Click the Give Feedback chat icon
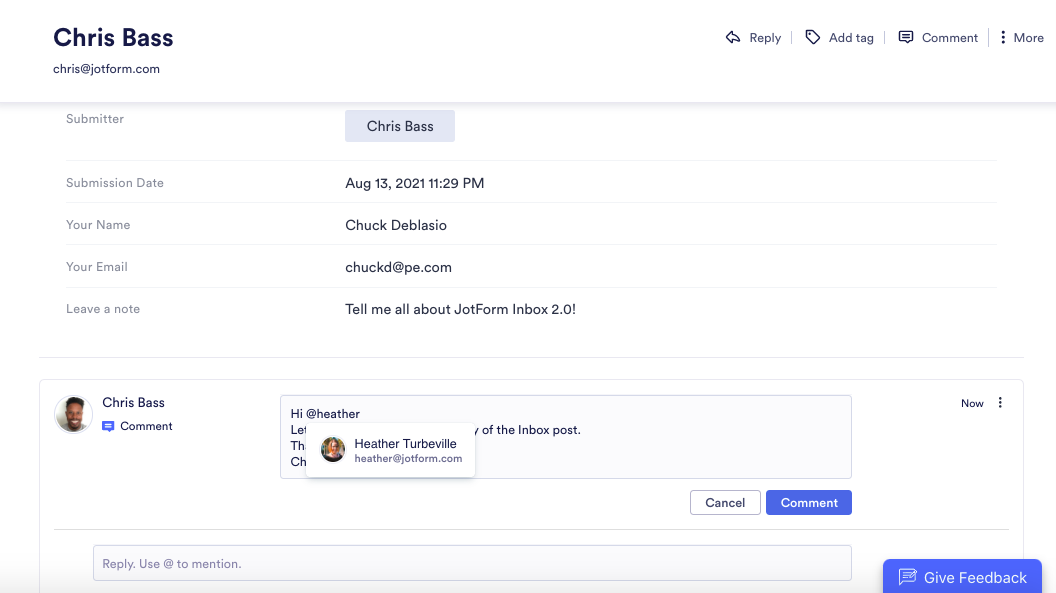 point(908,577)
